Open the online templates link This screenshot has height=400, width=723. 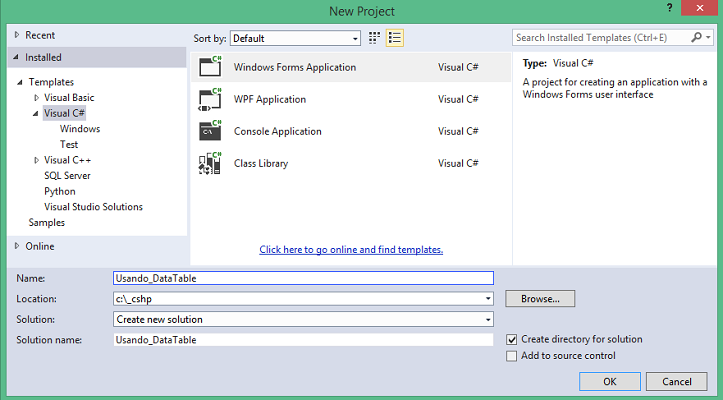pyautogui.click(x=351, y=250)
